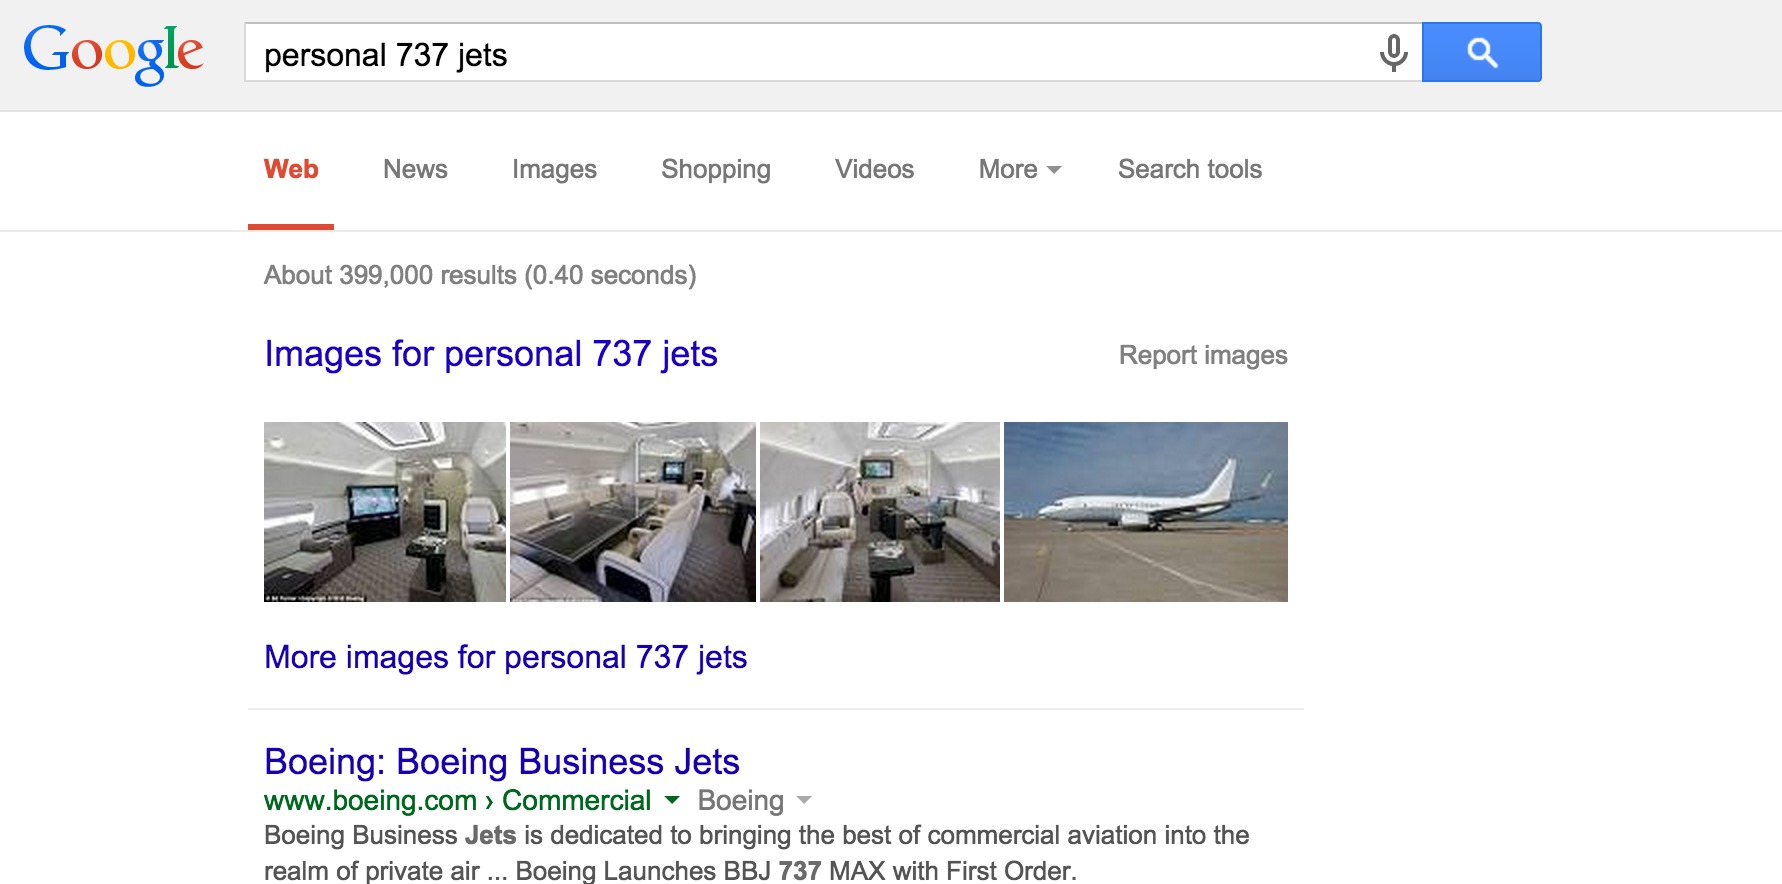The image size is (1782, 884).
Task: Open the white jet on runway thumbnail
Action: [1146, 512]
